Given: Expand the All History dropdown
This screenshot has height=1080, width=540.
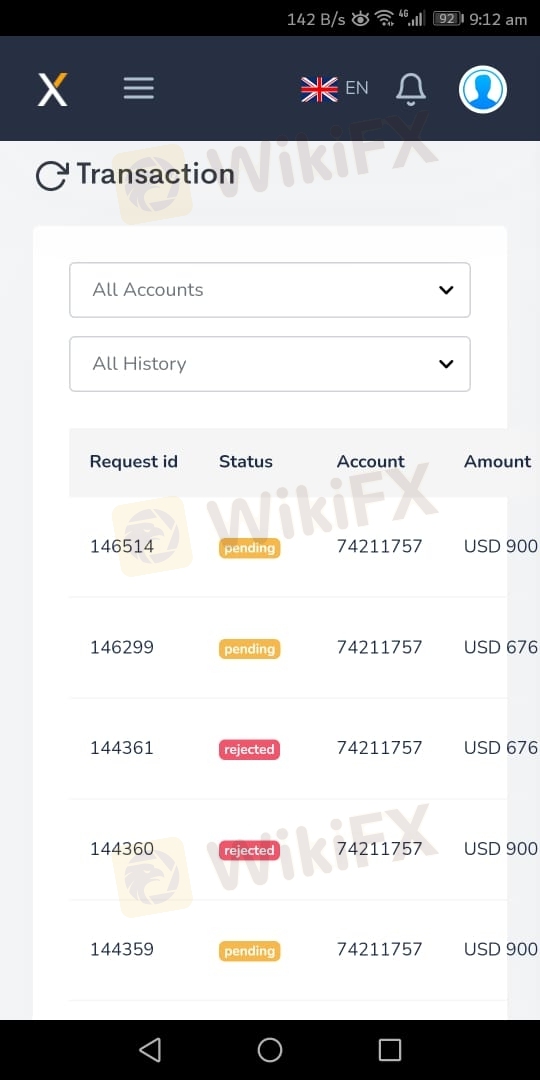Looking at the screenshot, I should point(270,364).
